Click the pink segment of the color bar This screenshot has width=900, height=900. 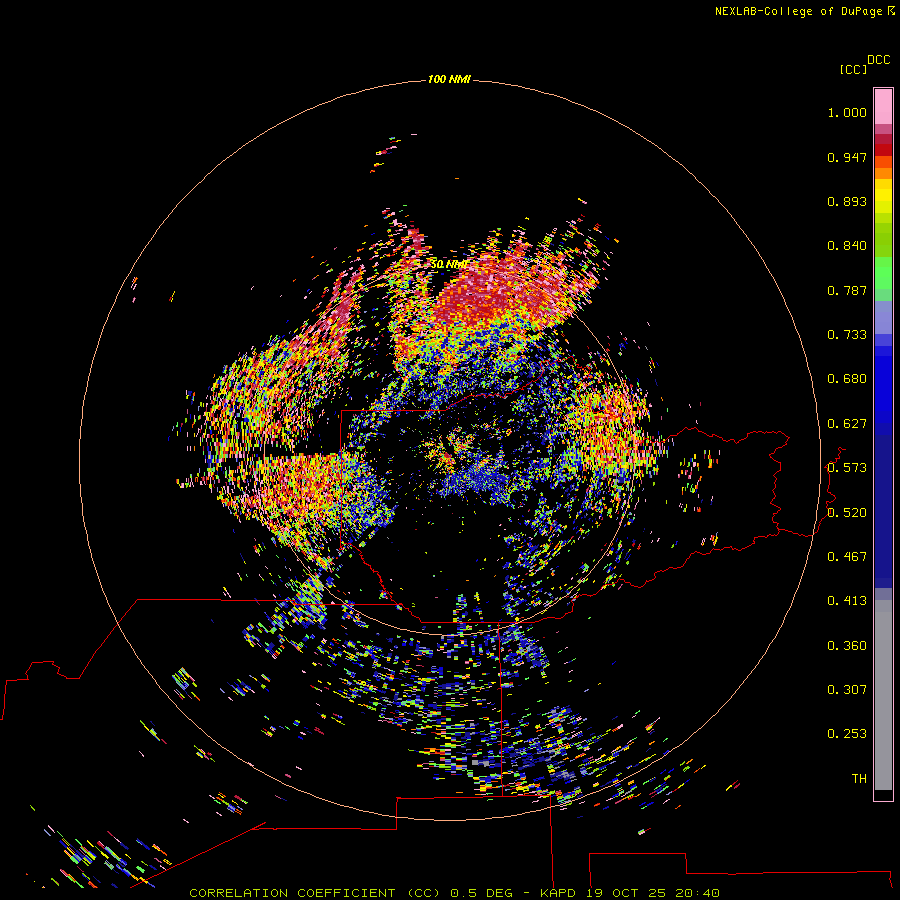click(x=883, y=107)
